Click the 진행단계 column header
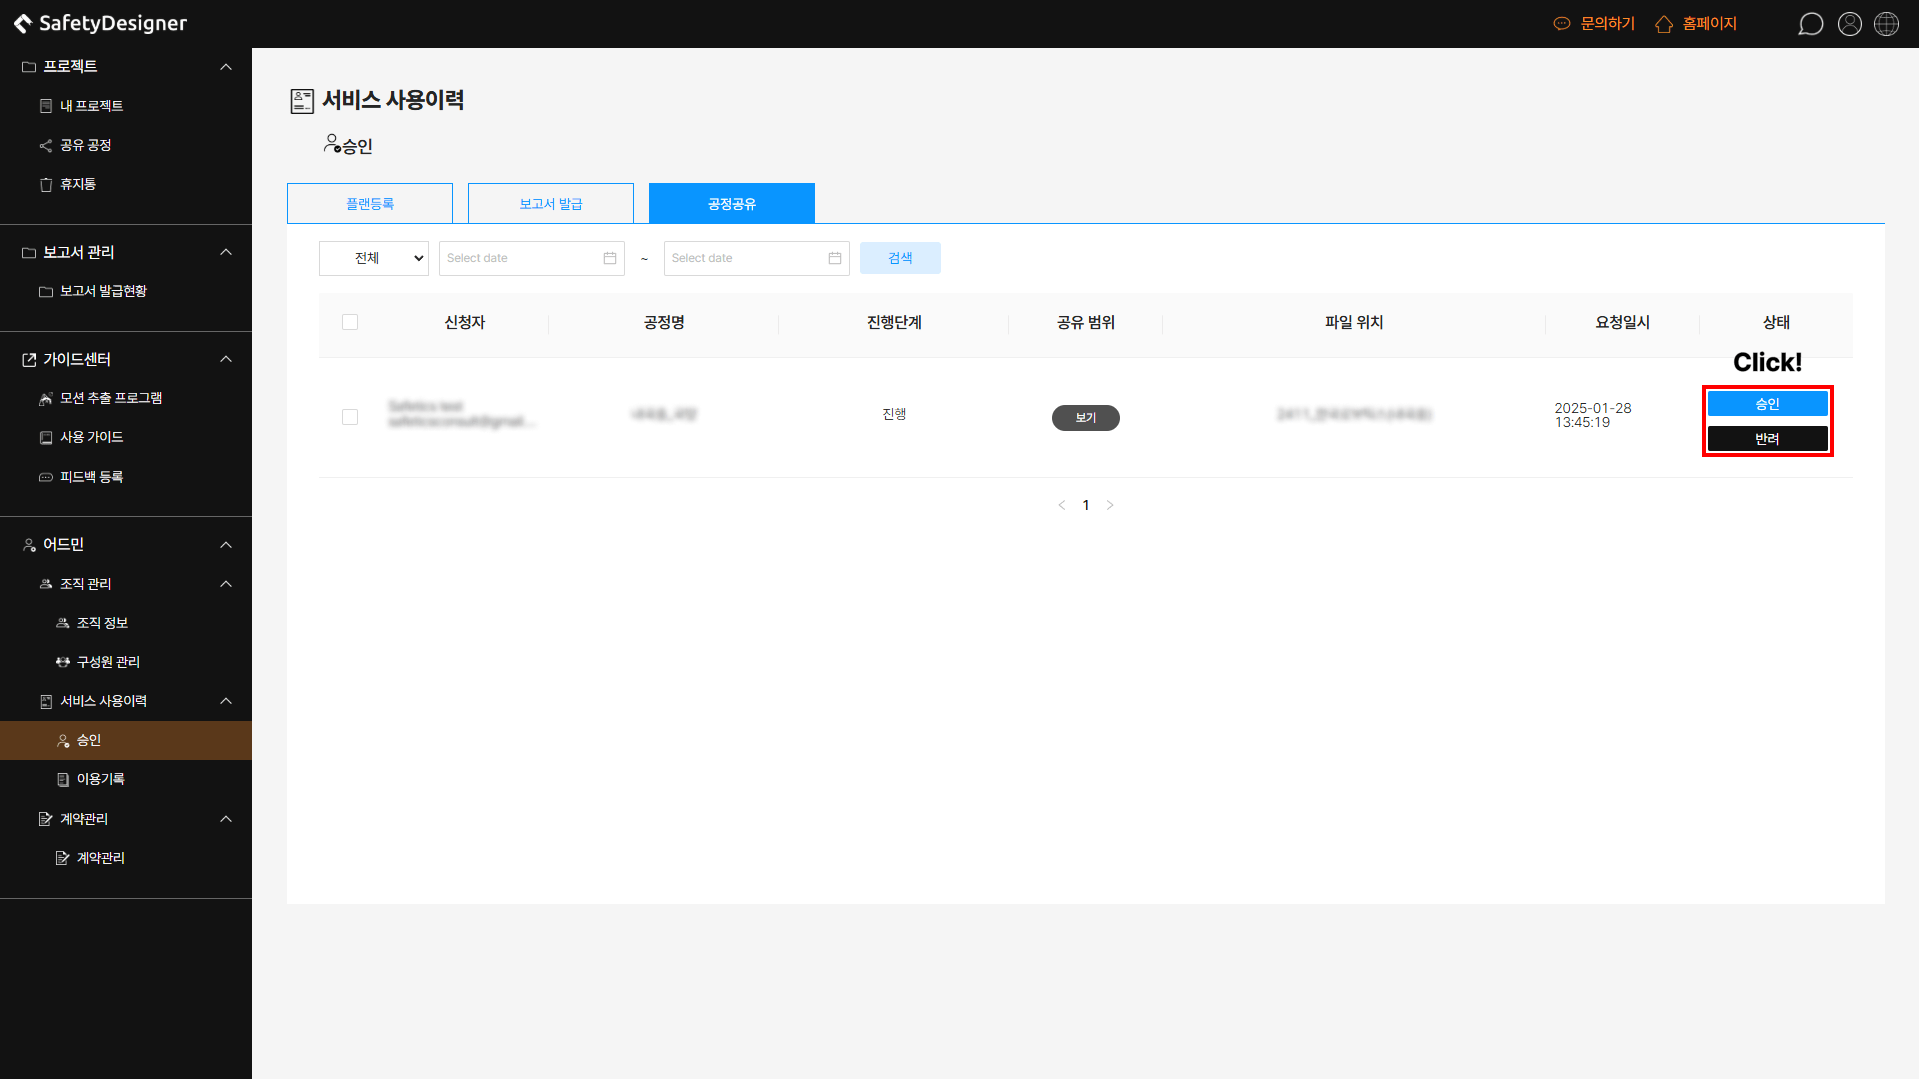 (894, 322)
